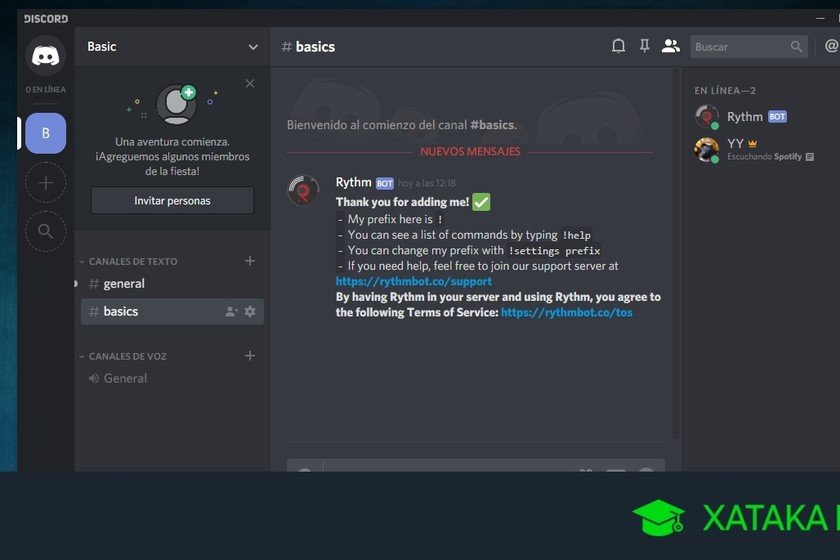
Task: Click the chat scrollbar
Action: click(676, 252)
